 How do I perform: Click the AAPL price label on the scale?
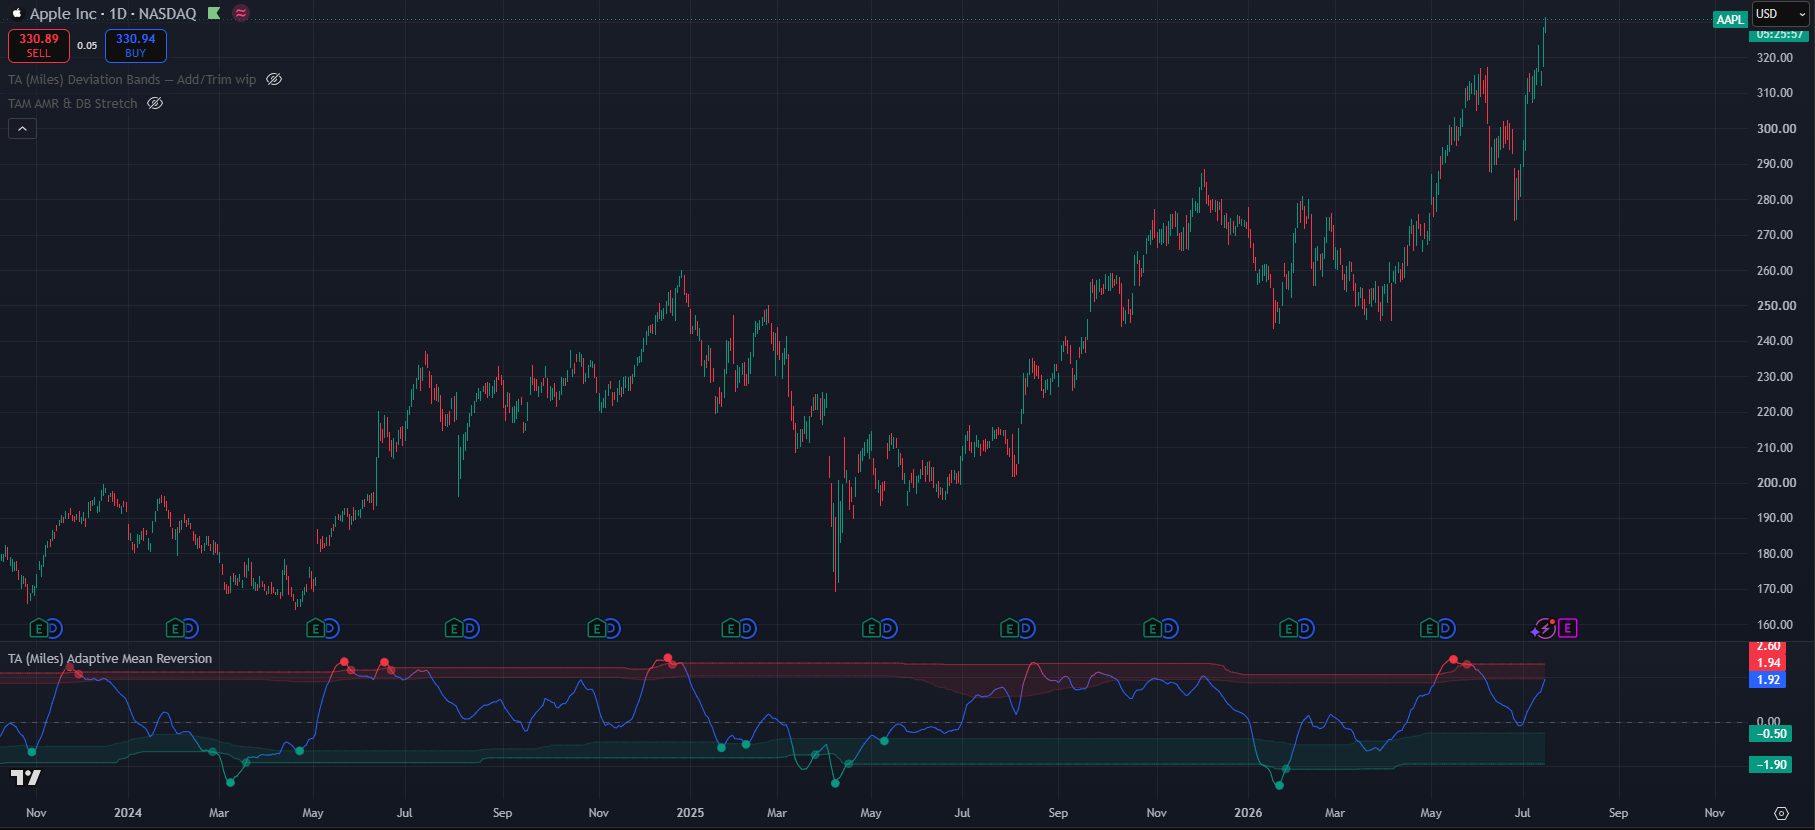coord(1730,19)
